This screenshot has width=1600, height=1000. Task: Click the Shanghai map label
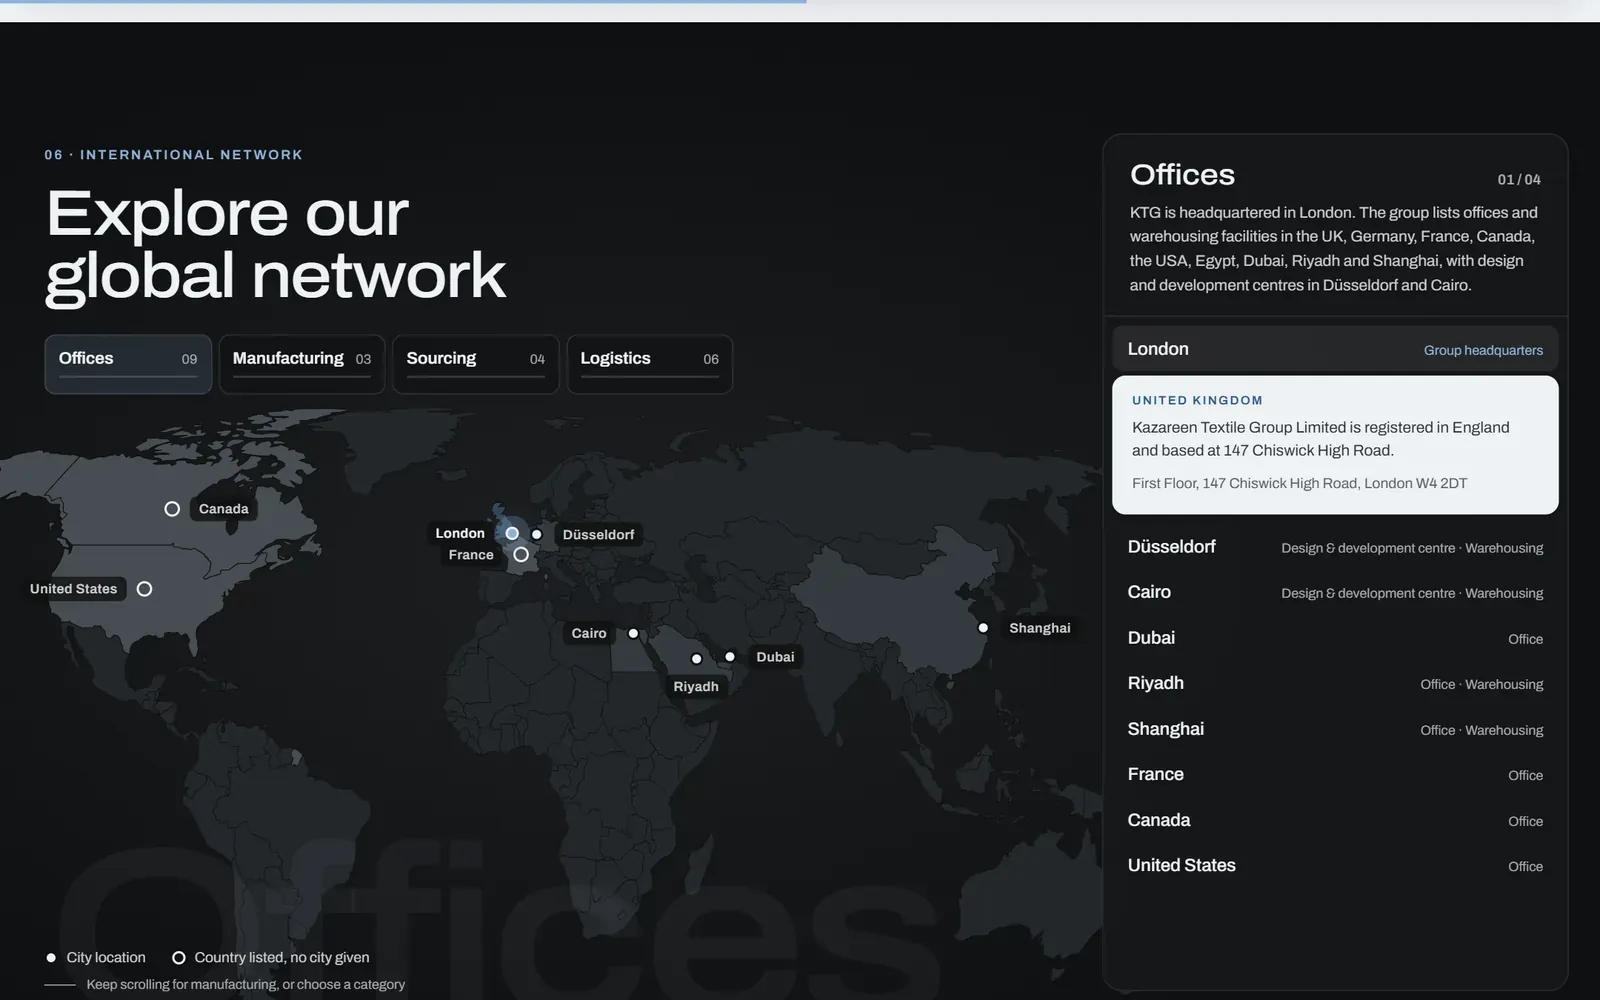tap(1040, 628)
